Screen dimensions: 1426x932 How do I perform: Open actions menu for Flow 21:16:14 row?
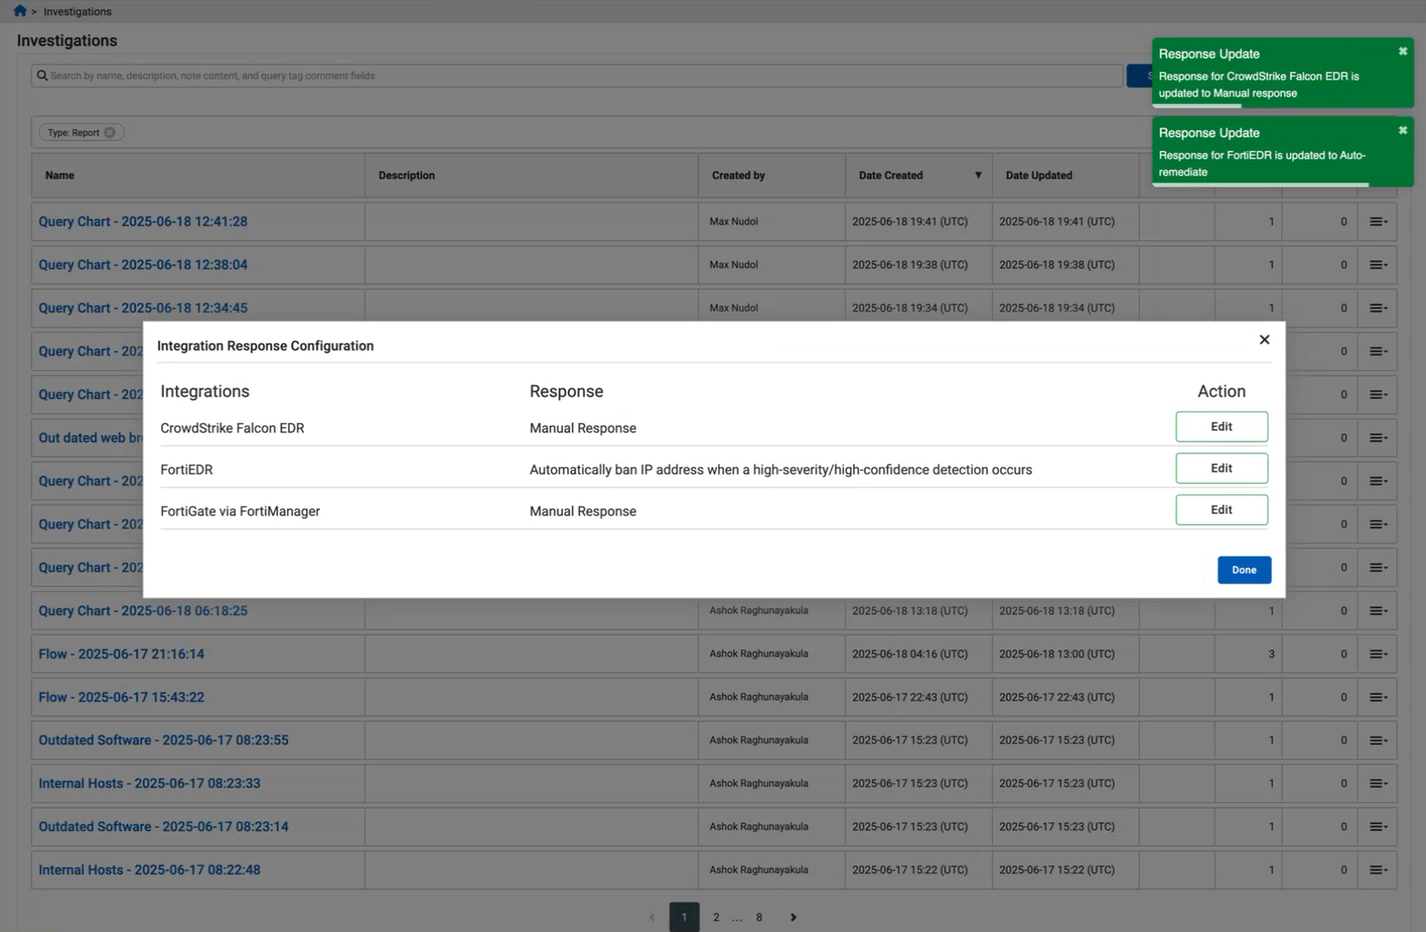(1378, 654)
